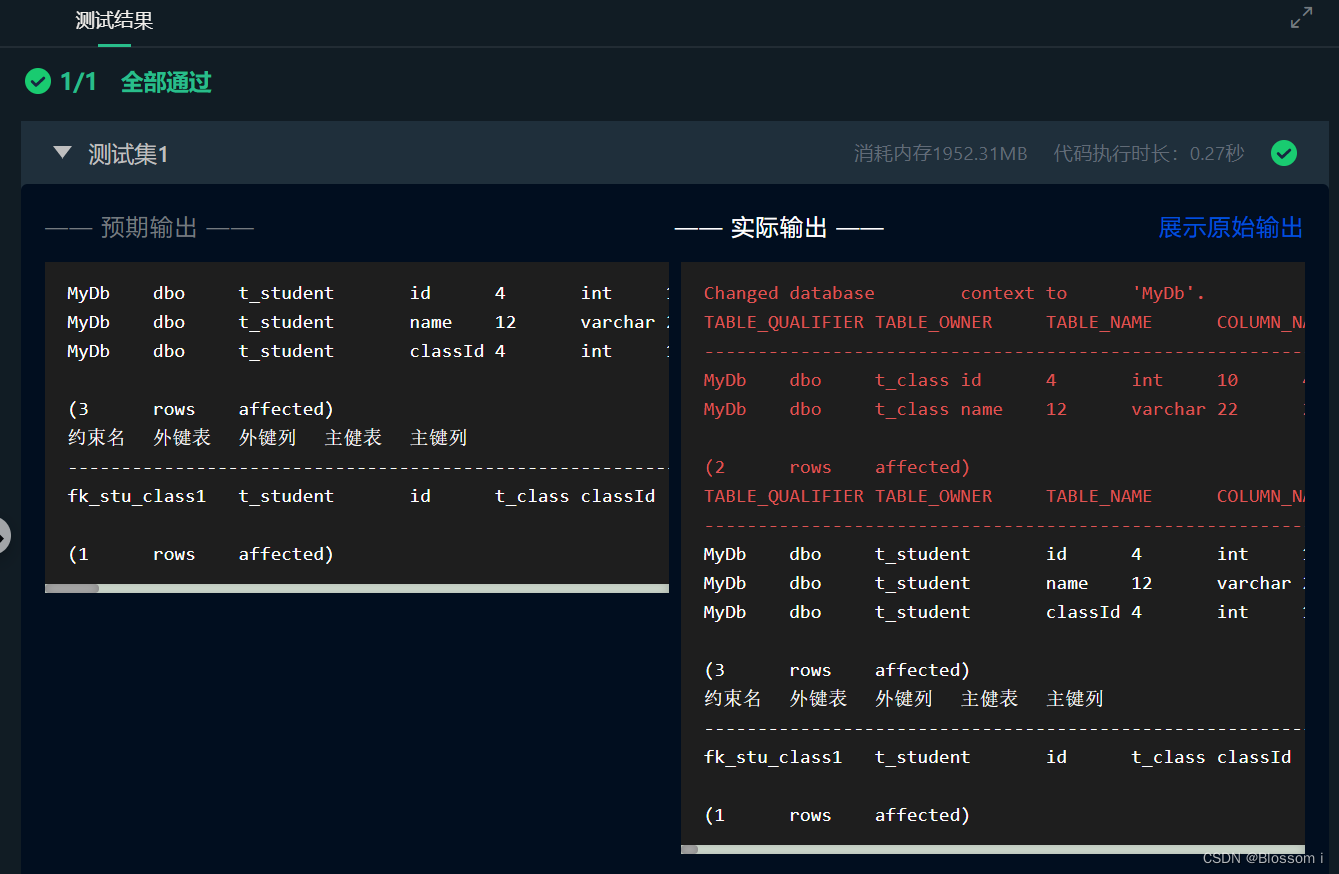Click 外键表 header in expected output

click(x=182, y=437)
